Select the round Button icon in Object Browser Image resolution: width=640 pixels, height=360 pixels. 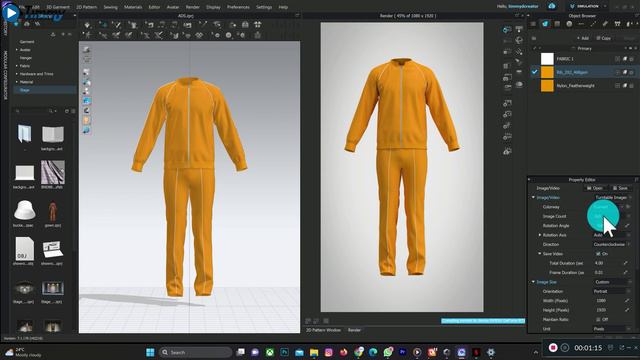click(569, 24)
